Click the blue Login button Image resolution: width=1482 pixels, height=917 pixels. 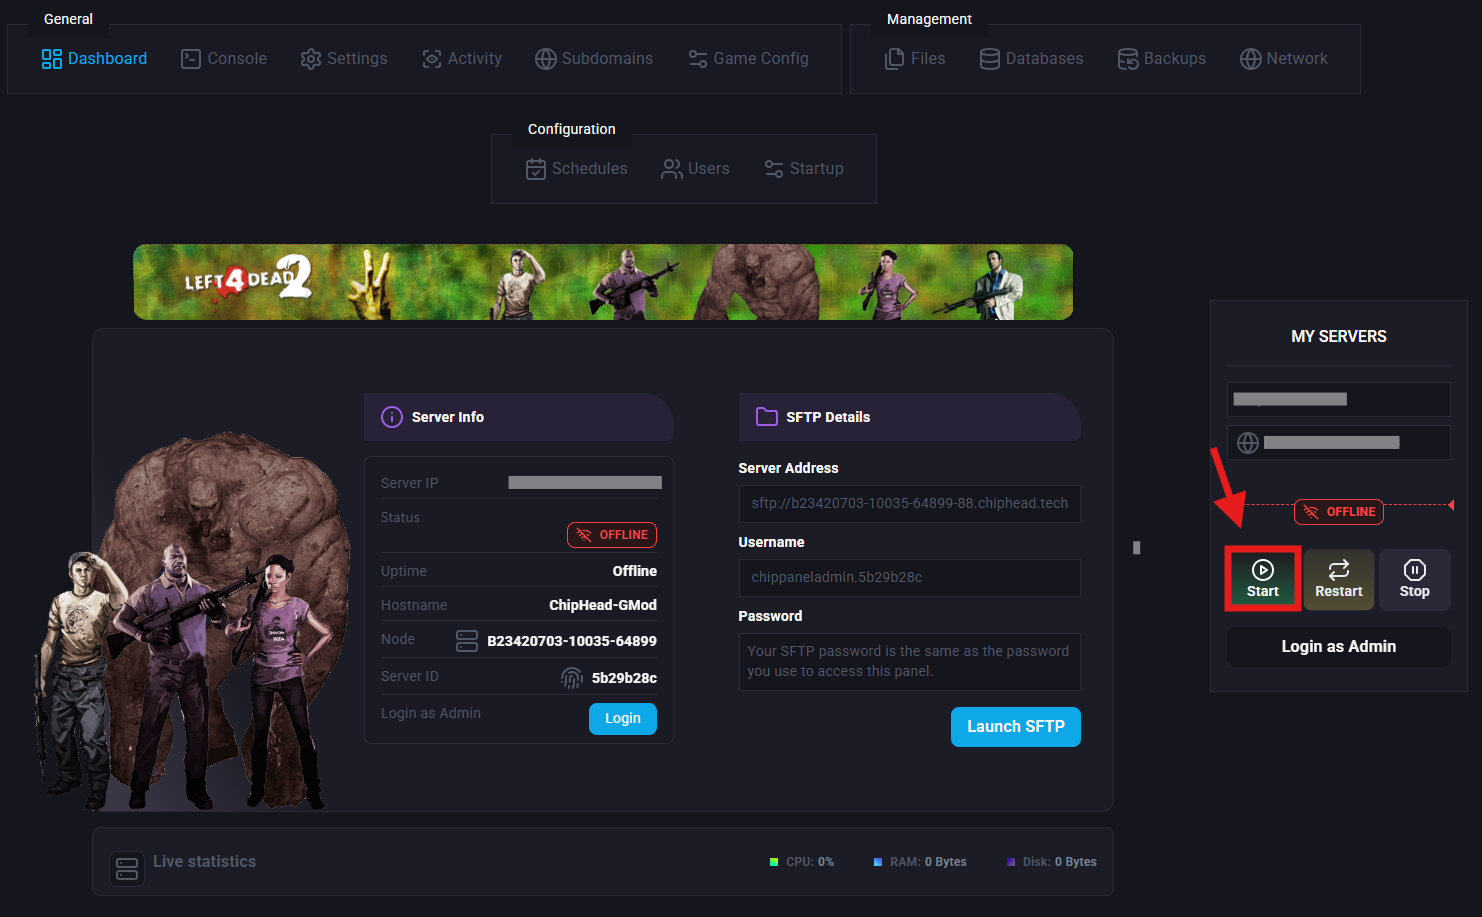tap(623, 719)
